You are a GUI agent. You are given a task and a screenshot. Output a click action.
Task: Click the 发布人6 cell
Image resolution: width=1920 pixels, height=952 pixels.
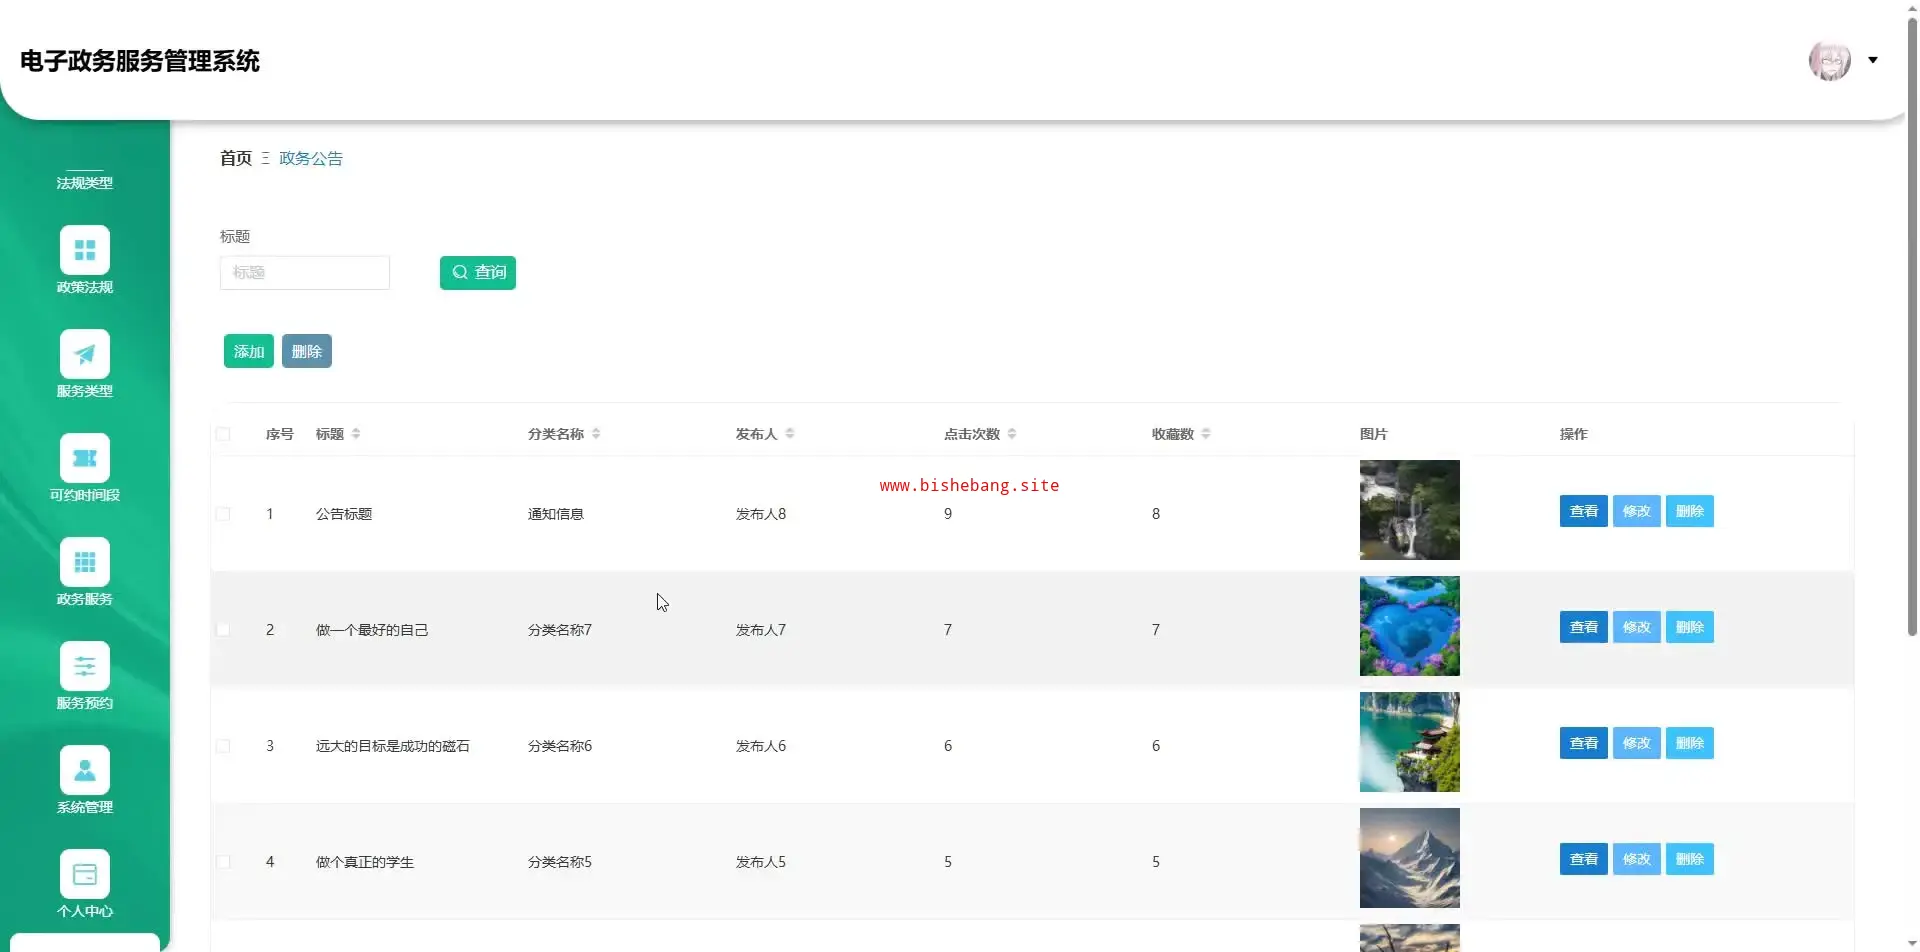[x=761, y=746]
